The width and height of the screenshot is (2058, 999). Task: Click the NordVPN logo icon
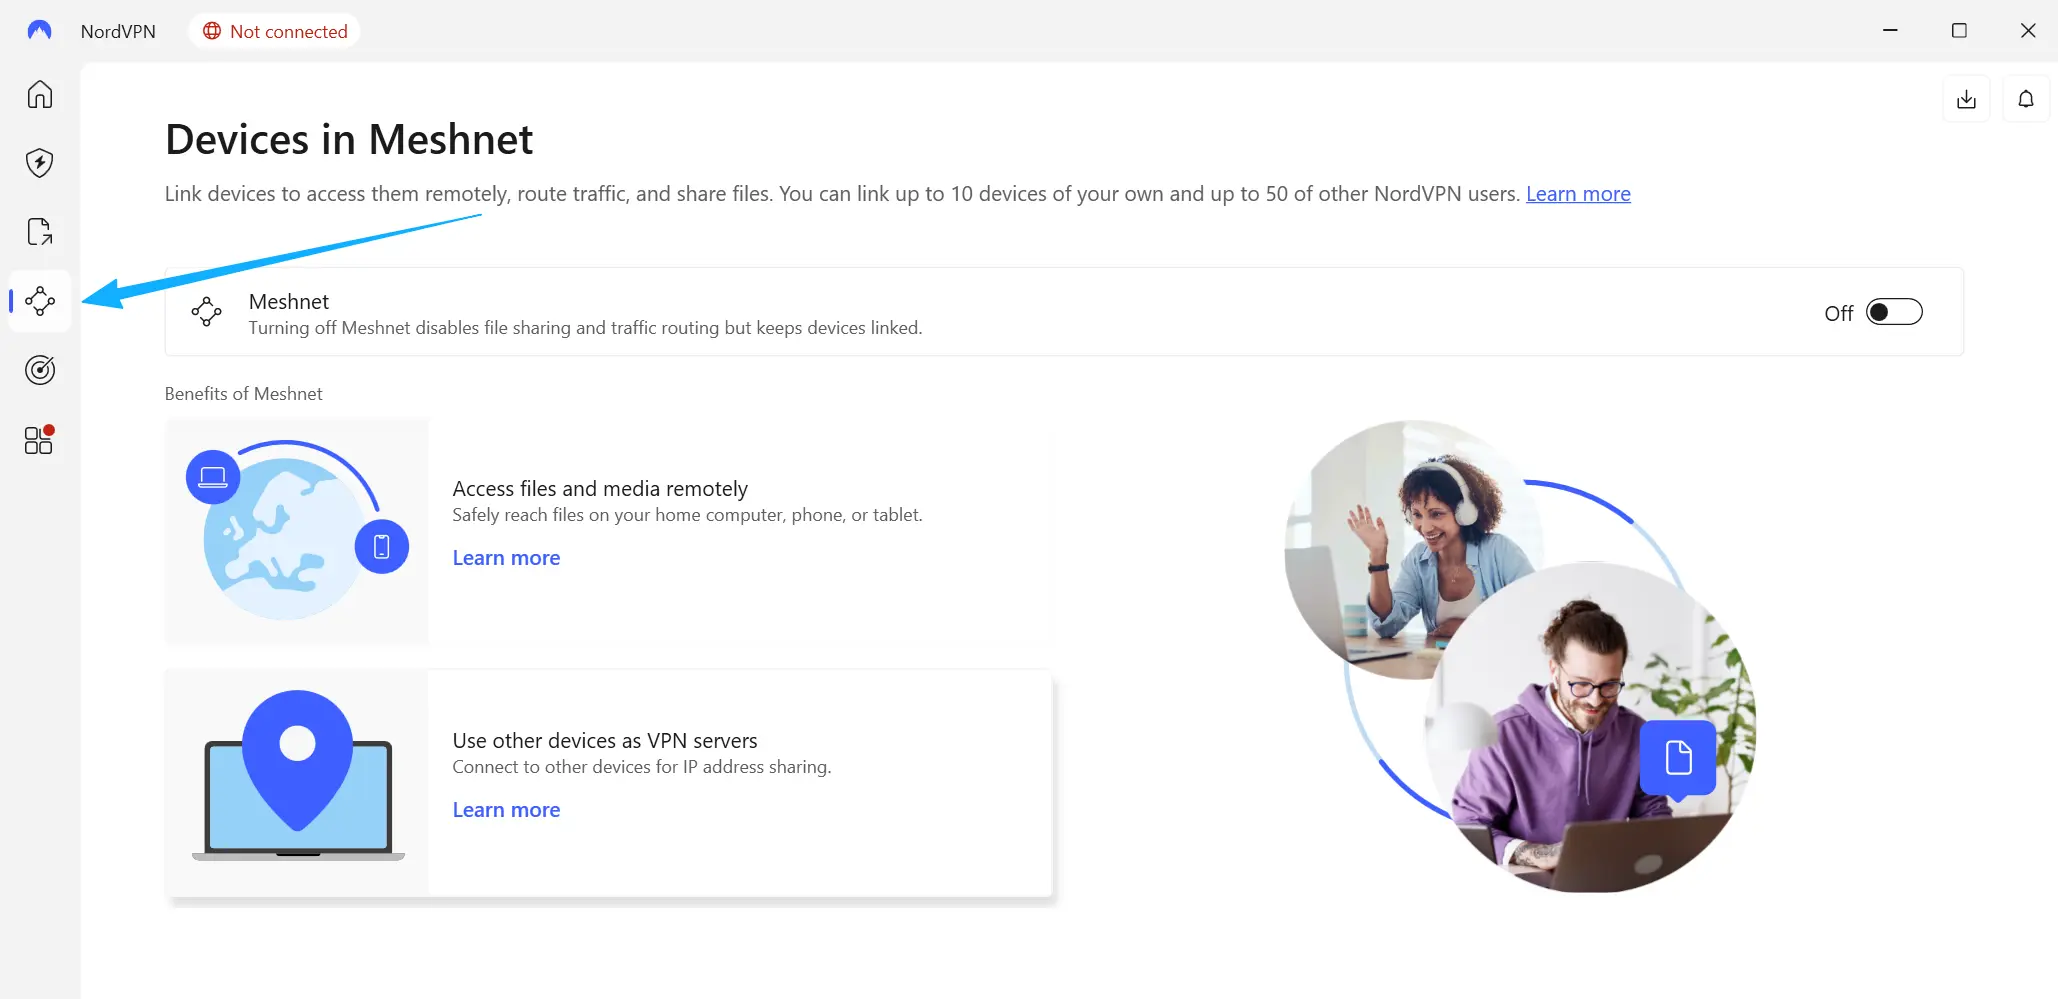coord(39,31)
